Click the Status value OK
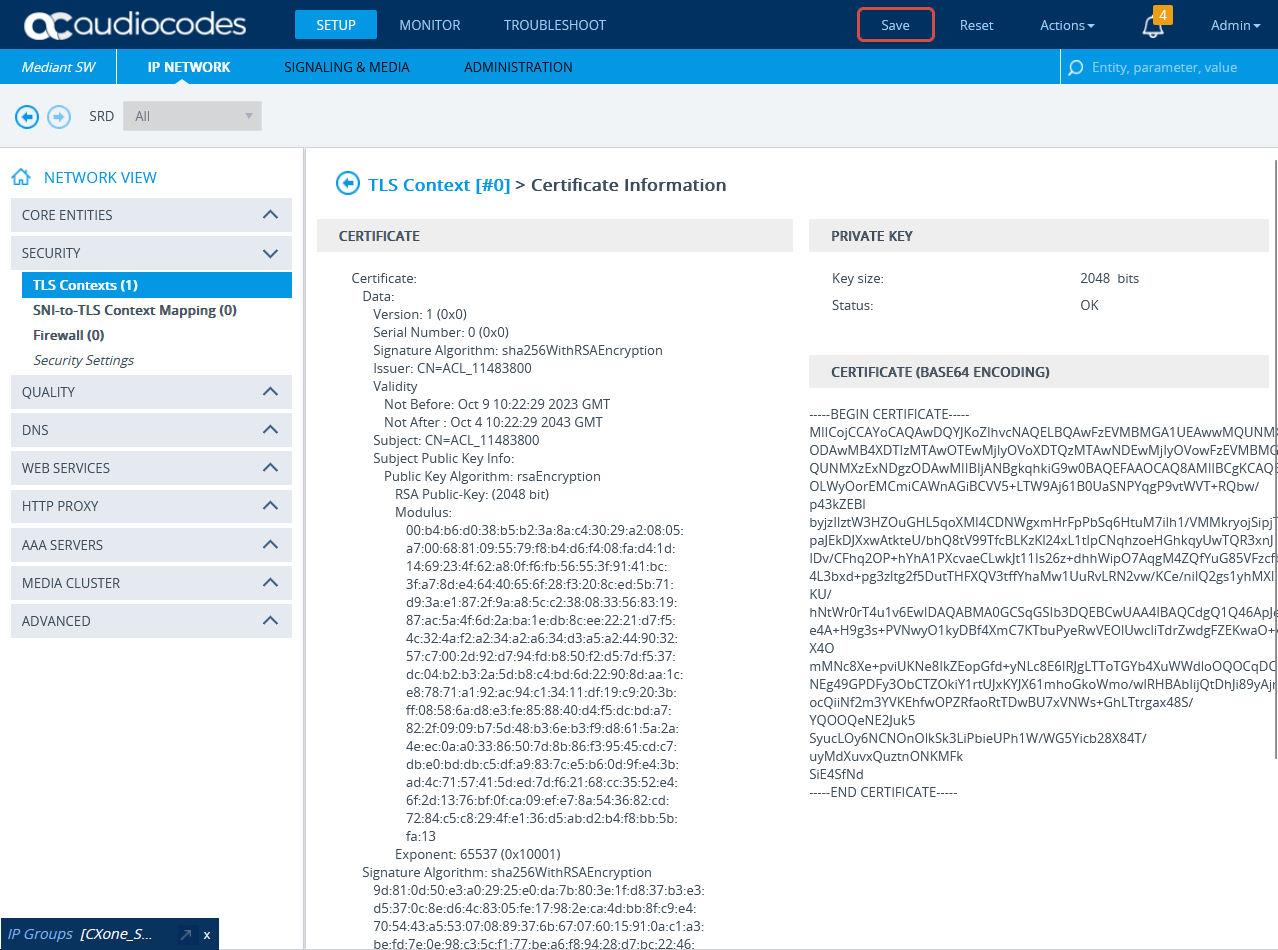 point(1089,305)
